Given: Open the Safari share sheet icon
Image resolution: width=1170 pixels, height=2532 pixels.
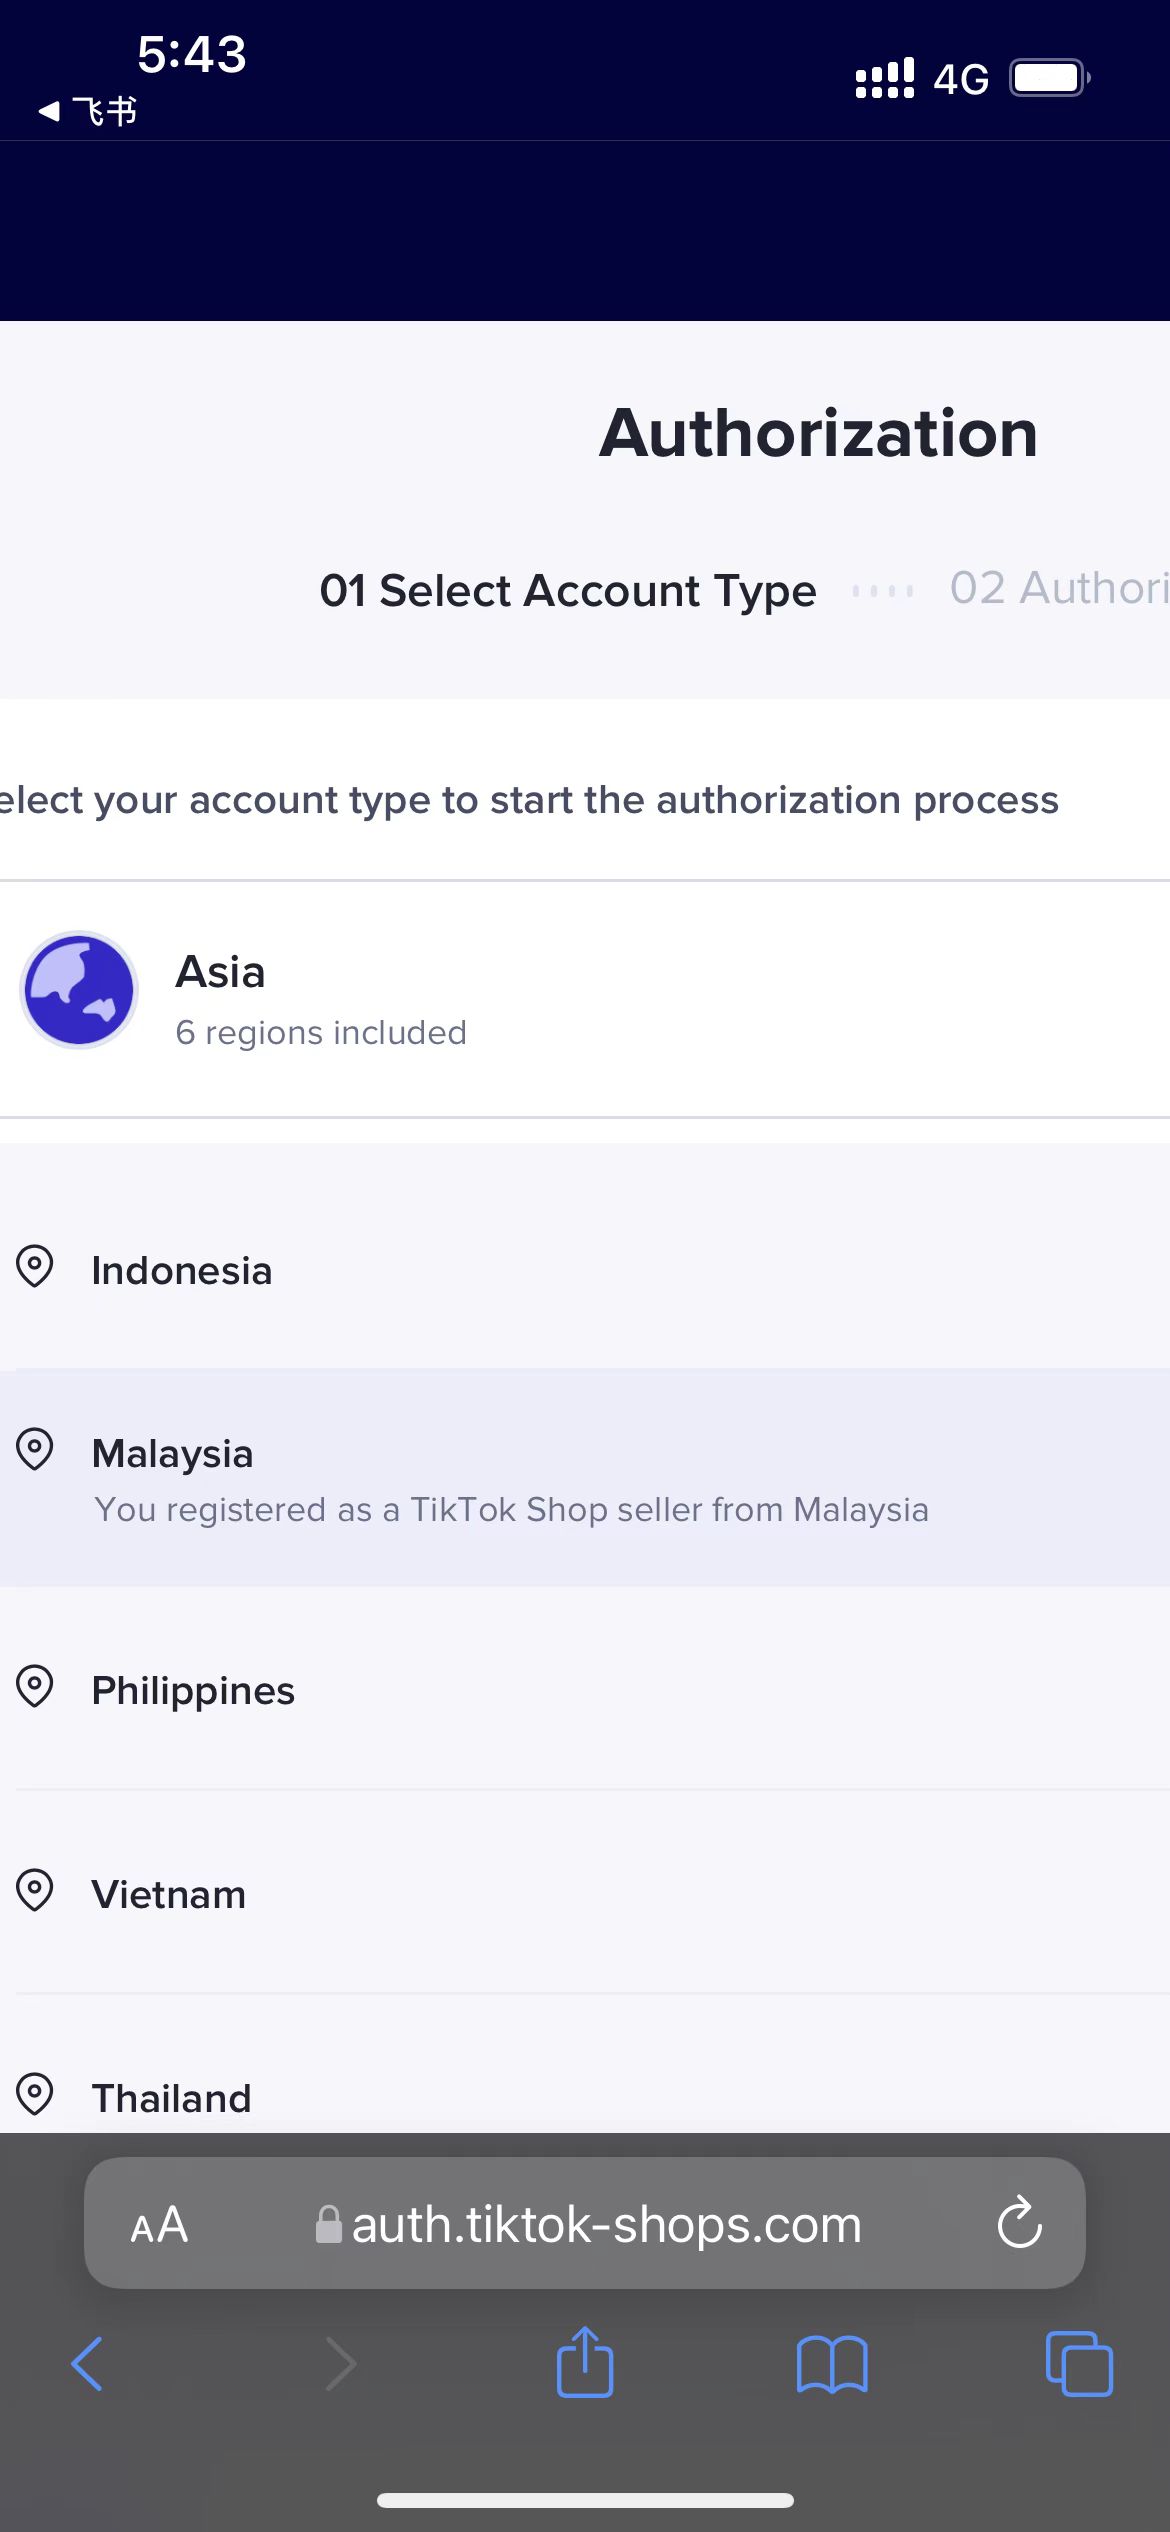Looking at the screenshot, I should [585, 2362].
